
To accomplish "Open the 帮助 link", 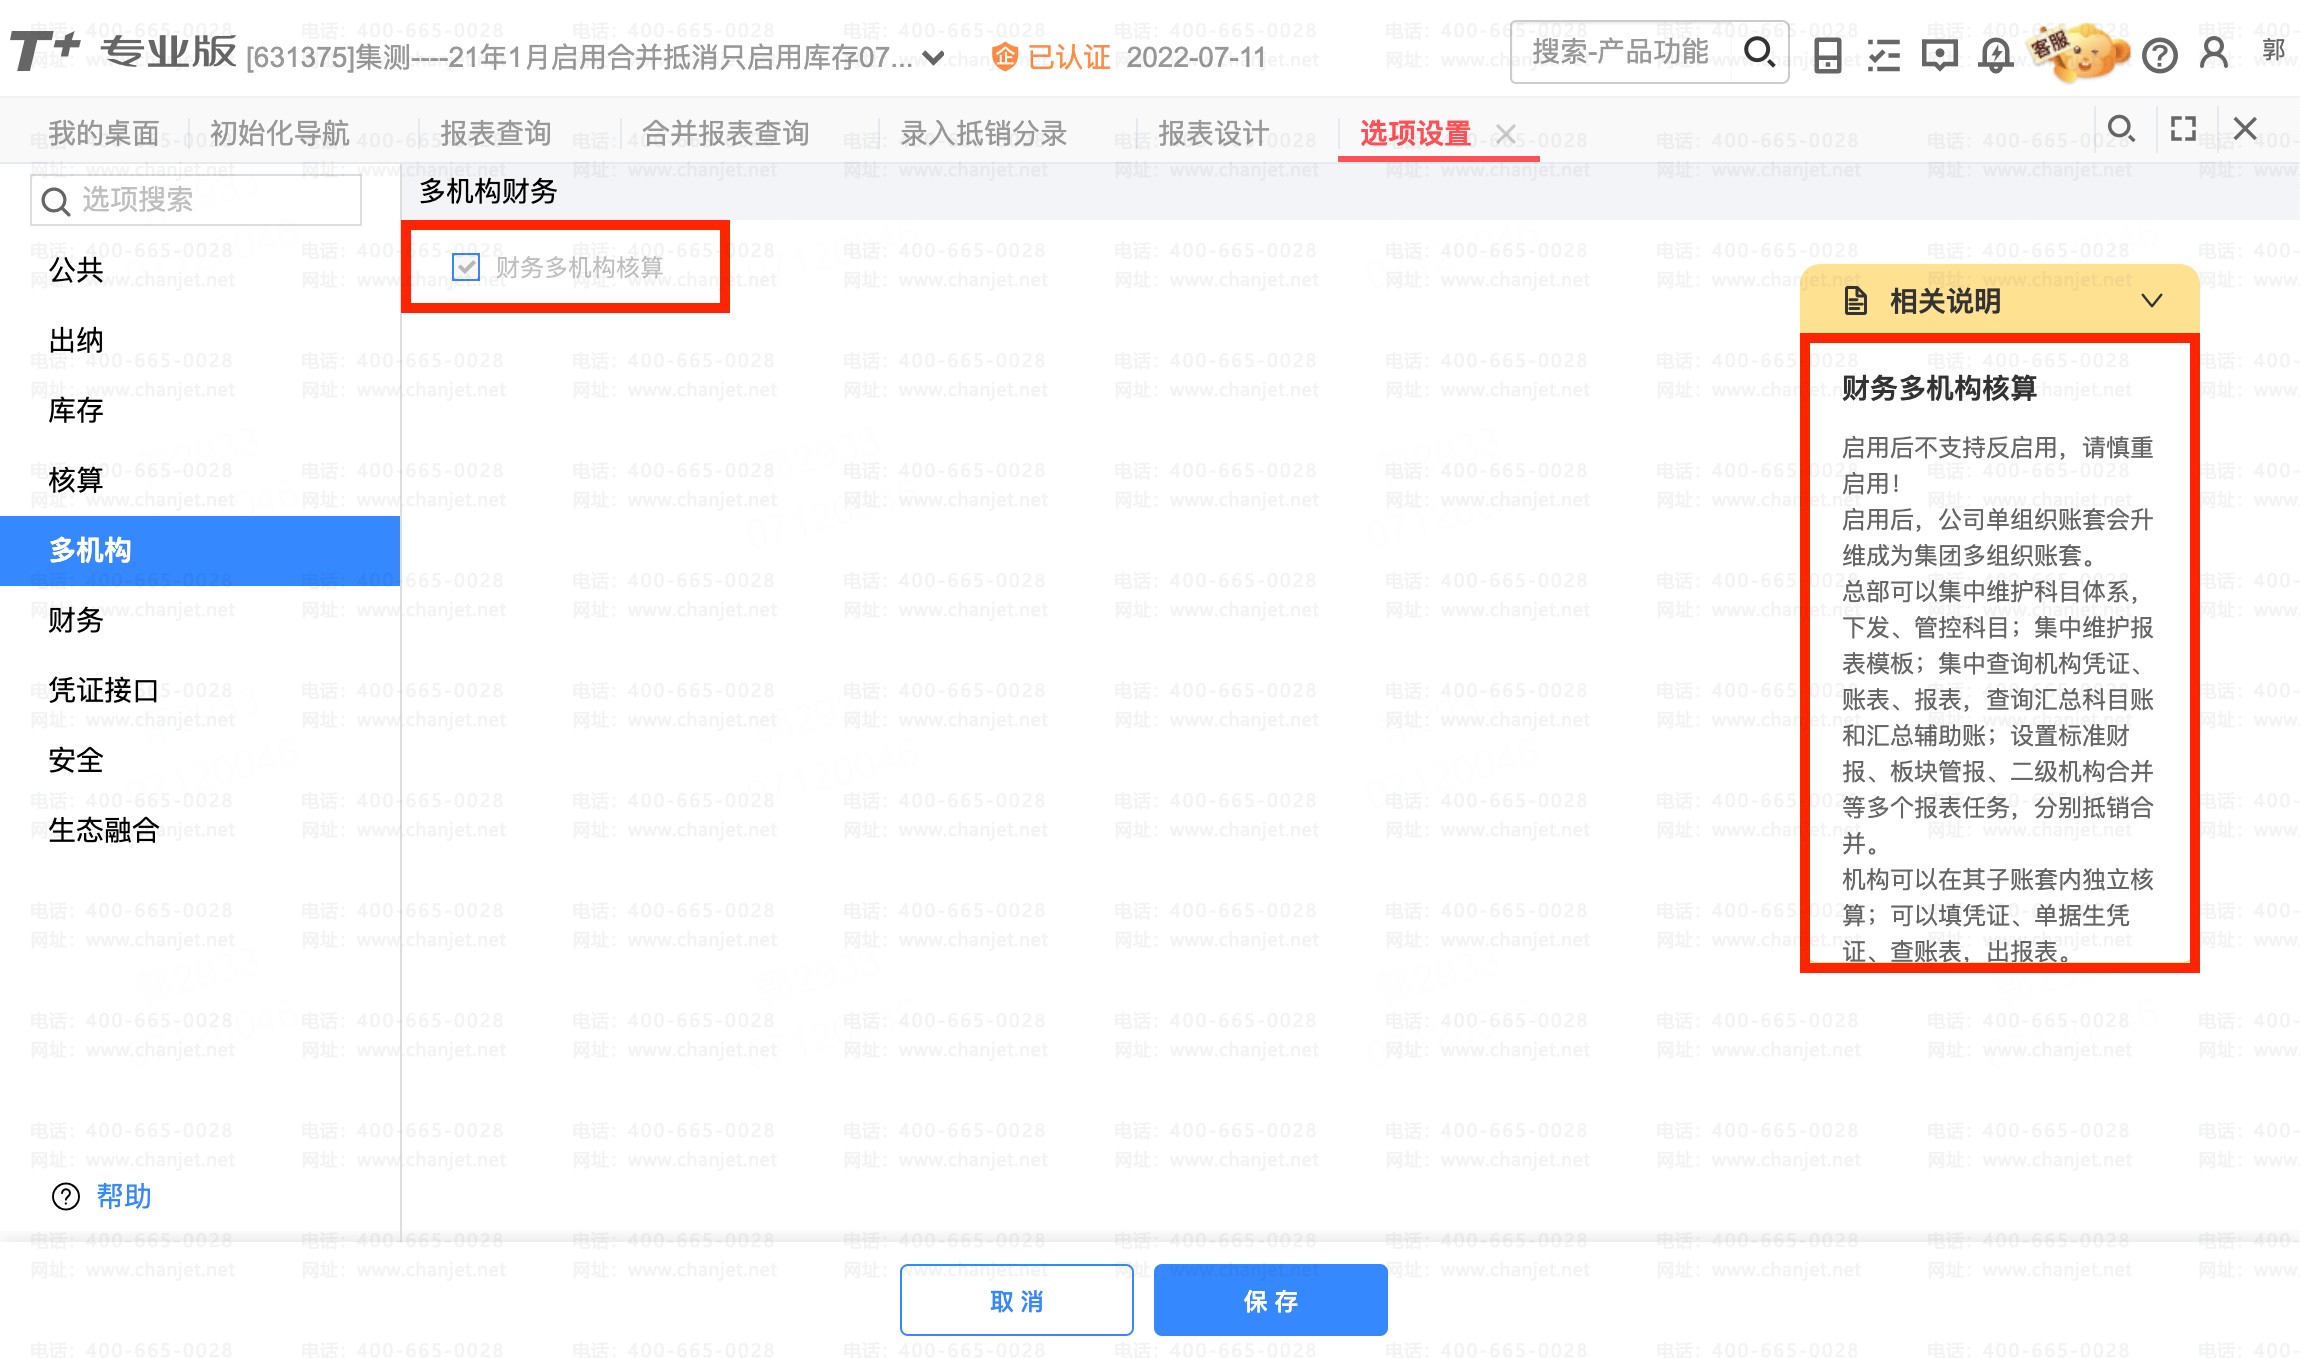I will pyautogui.click(x=124, y=1197).
